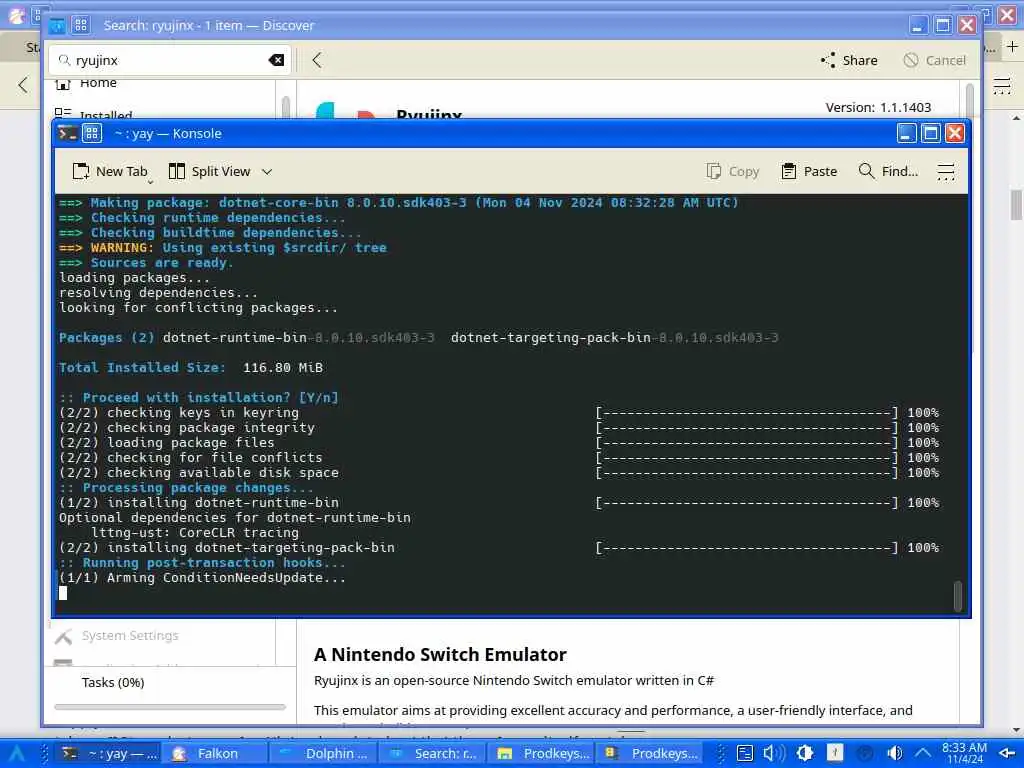This screenshot has height=768, width=1024.
Task: Switch to the Search Discover taskbar entry
Action: 432,754
